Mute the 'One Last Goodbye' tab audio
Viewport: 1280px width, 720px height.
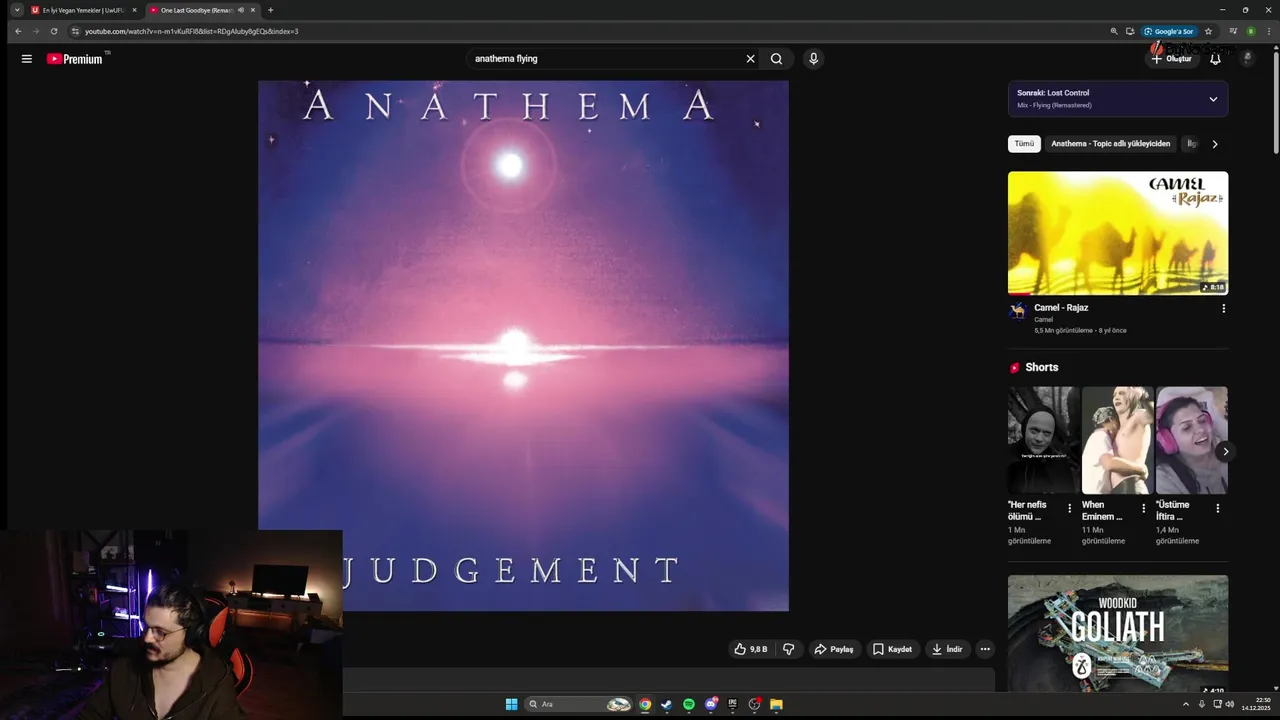tap(240, 10)
